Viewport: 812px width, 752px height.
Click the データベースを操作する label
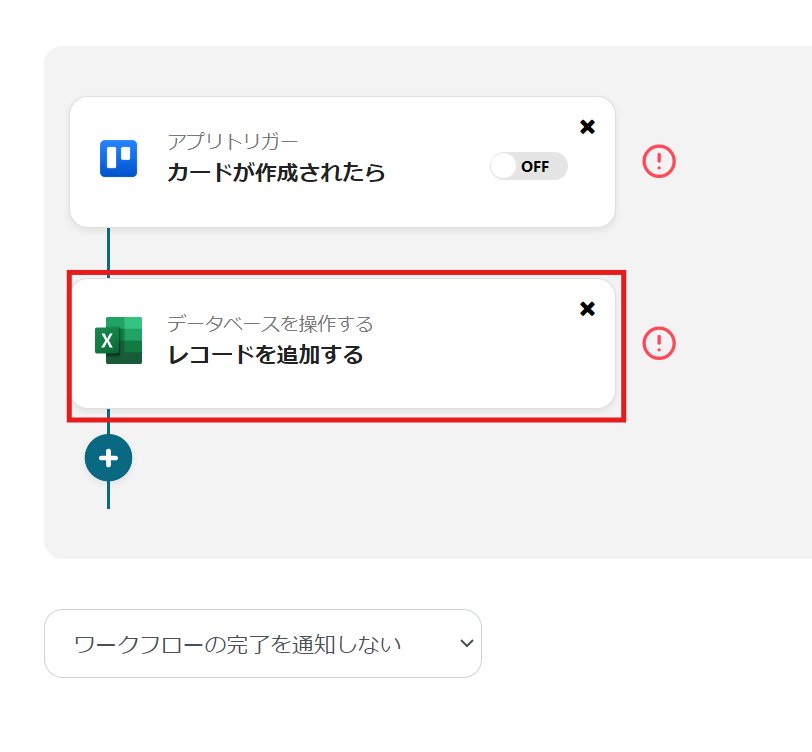click(x=270, y=323)
